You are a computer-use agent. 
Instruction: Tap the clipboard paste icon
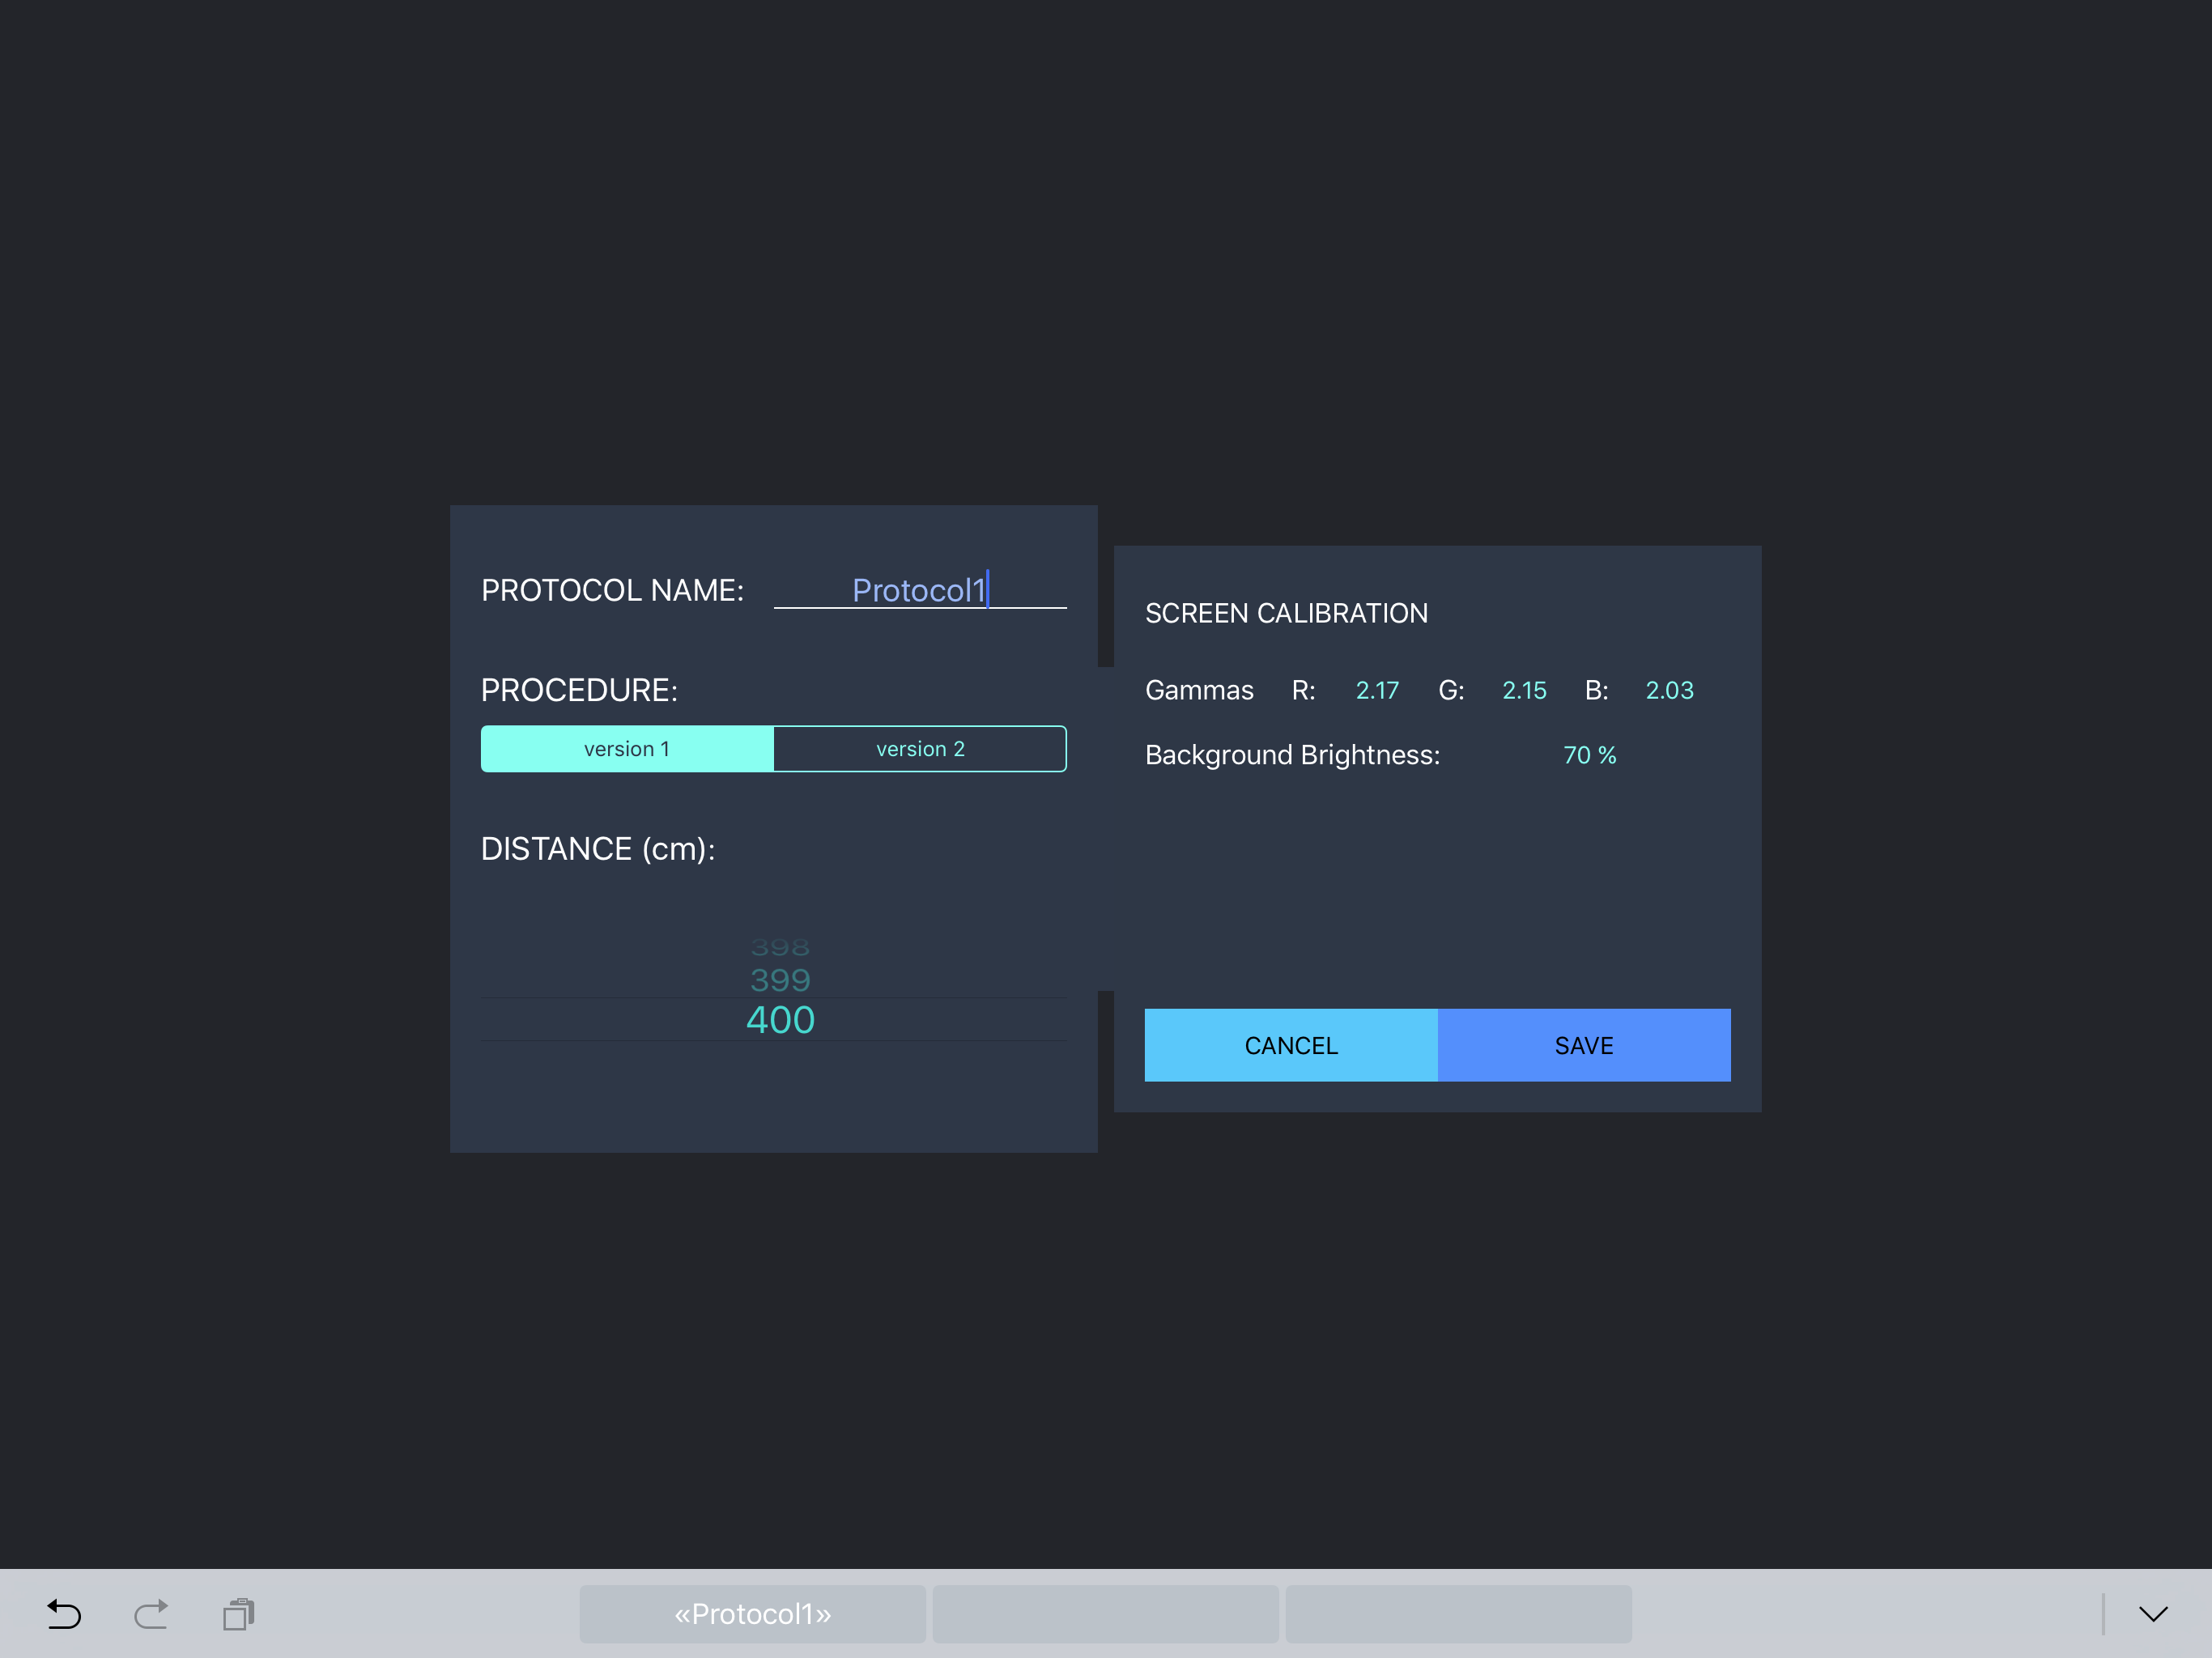[238, 1613]
